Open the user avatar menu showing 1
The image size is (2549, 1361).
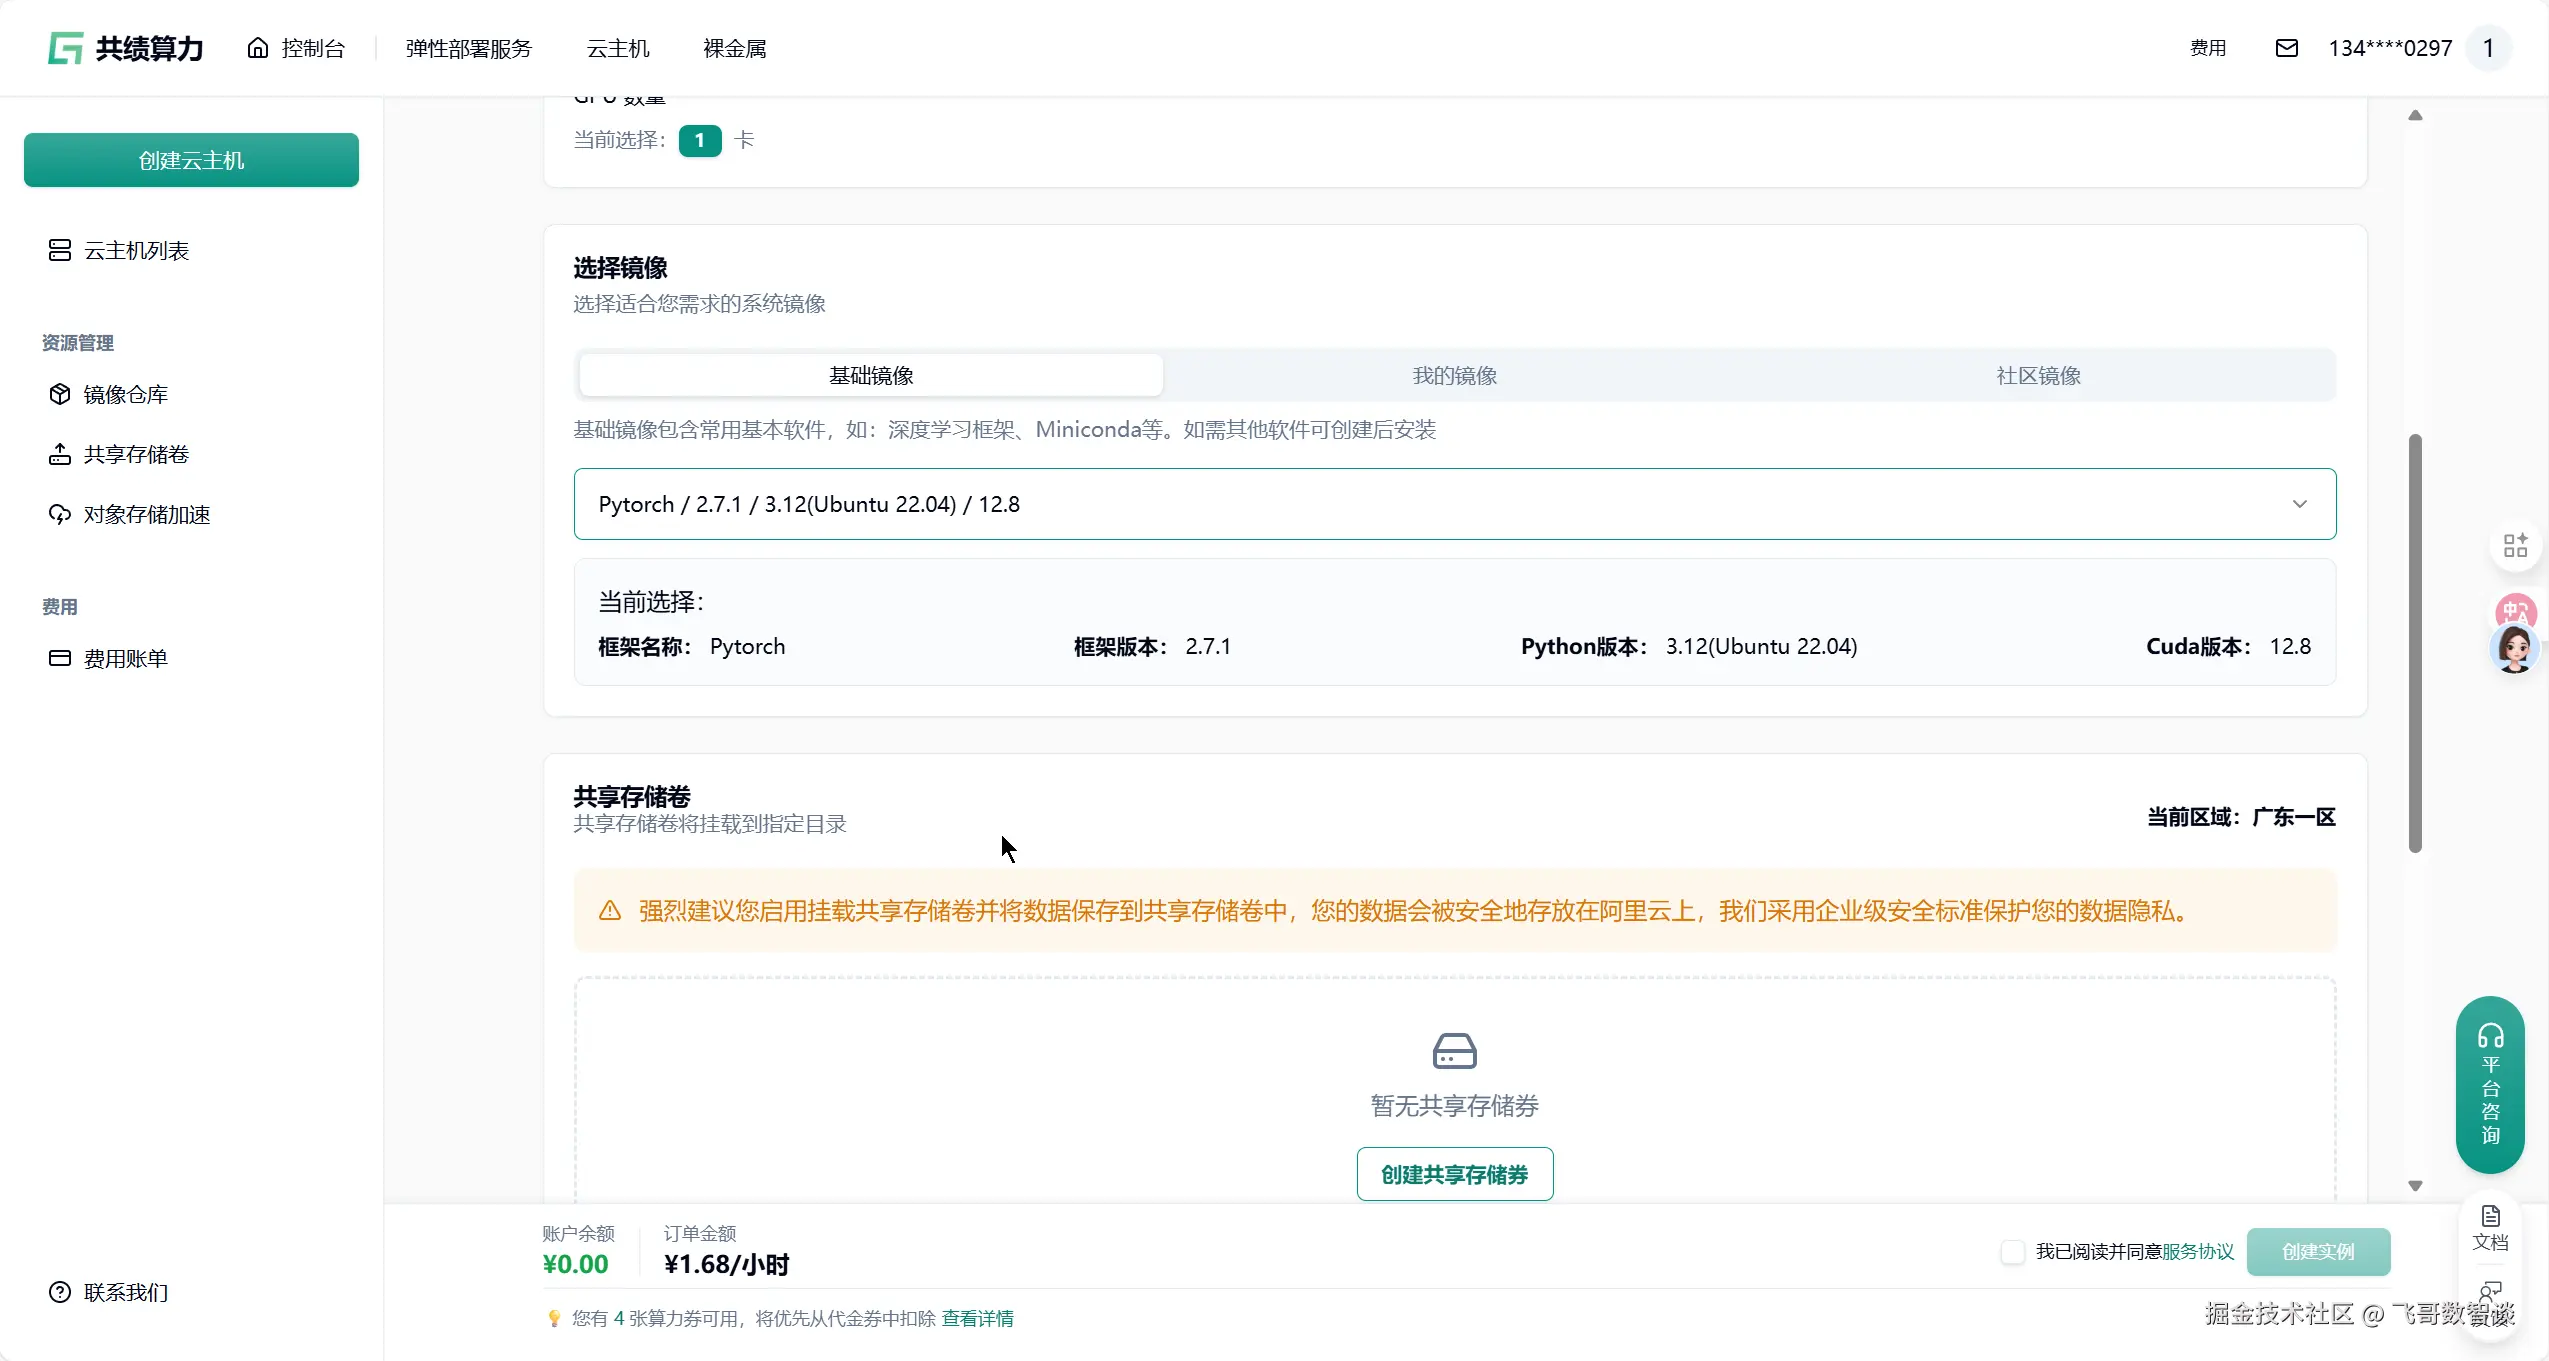pyautogui.click(x=2488, y=48)
